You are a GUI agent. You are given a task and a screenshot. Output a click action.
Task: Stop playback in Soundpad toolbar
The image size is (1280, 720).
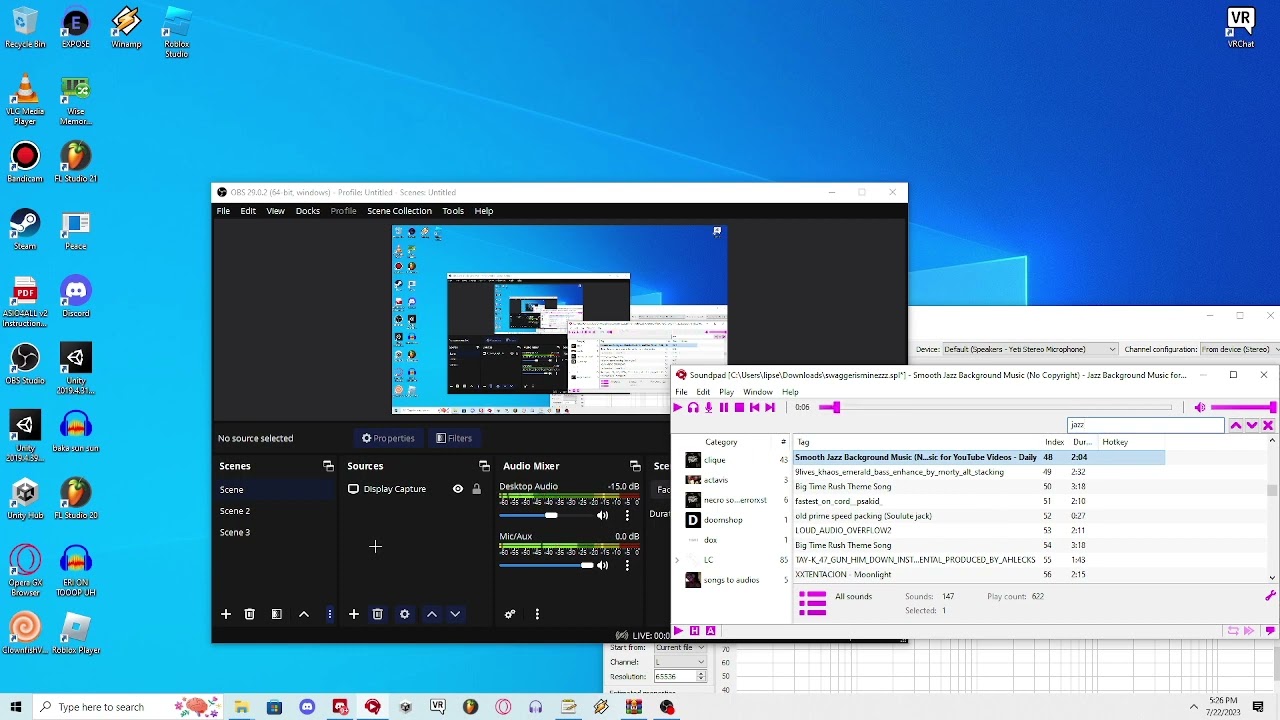coord(739,407)
